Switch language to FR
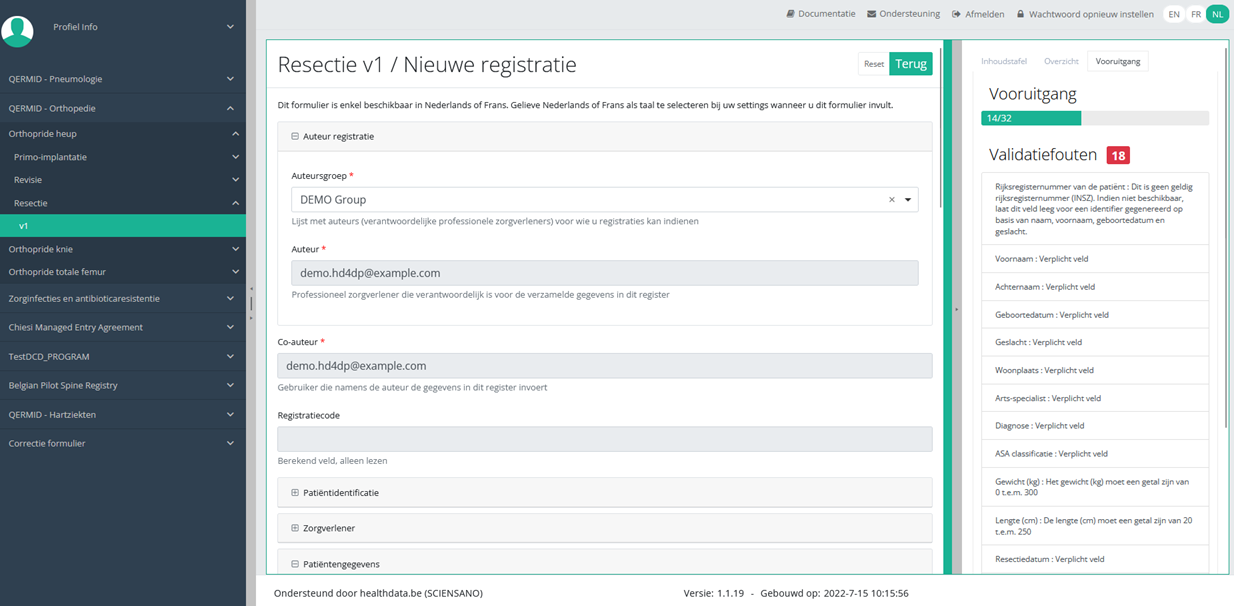The height and width of the screenshot is (606, 1234). pyautogui.click(x=1195, y=14)
